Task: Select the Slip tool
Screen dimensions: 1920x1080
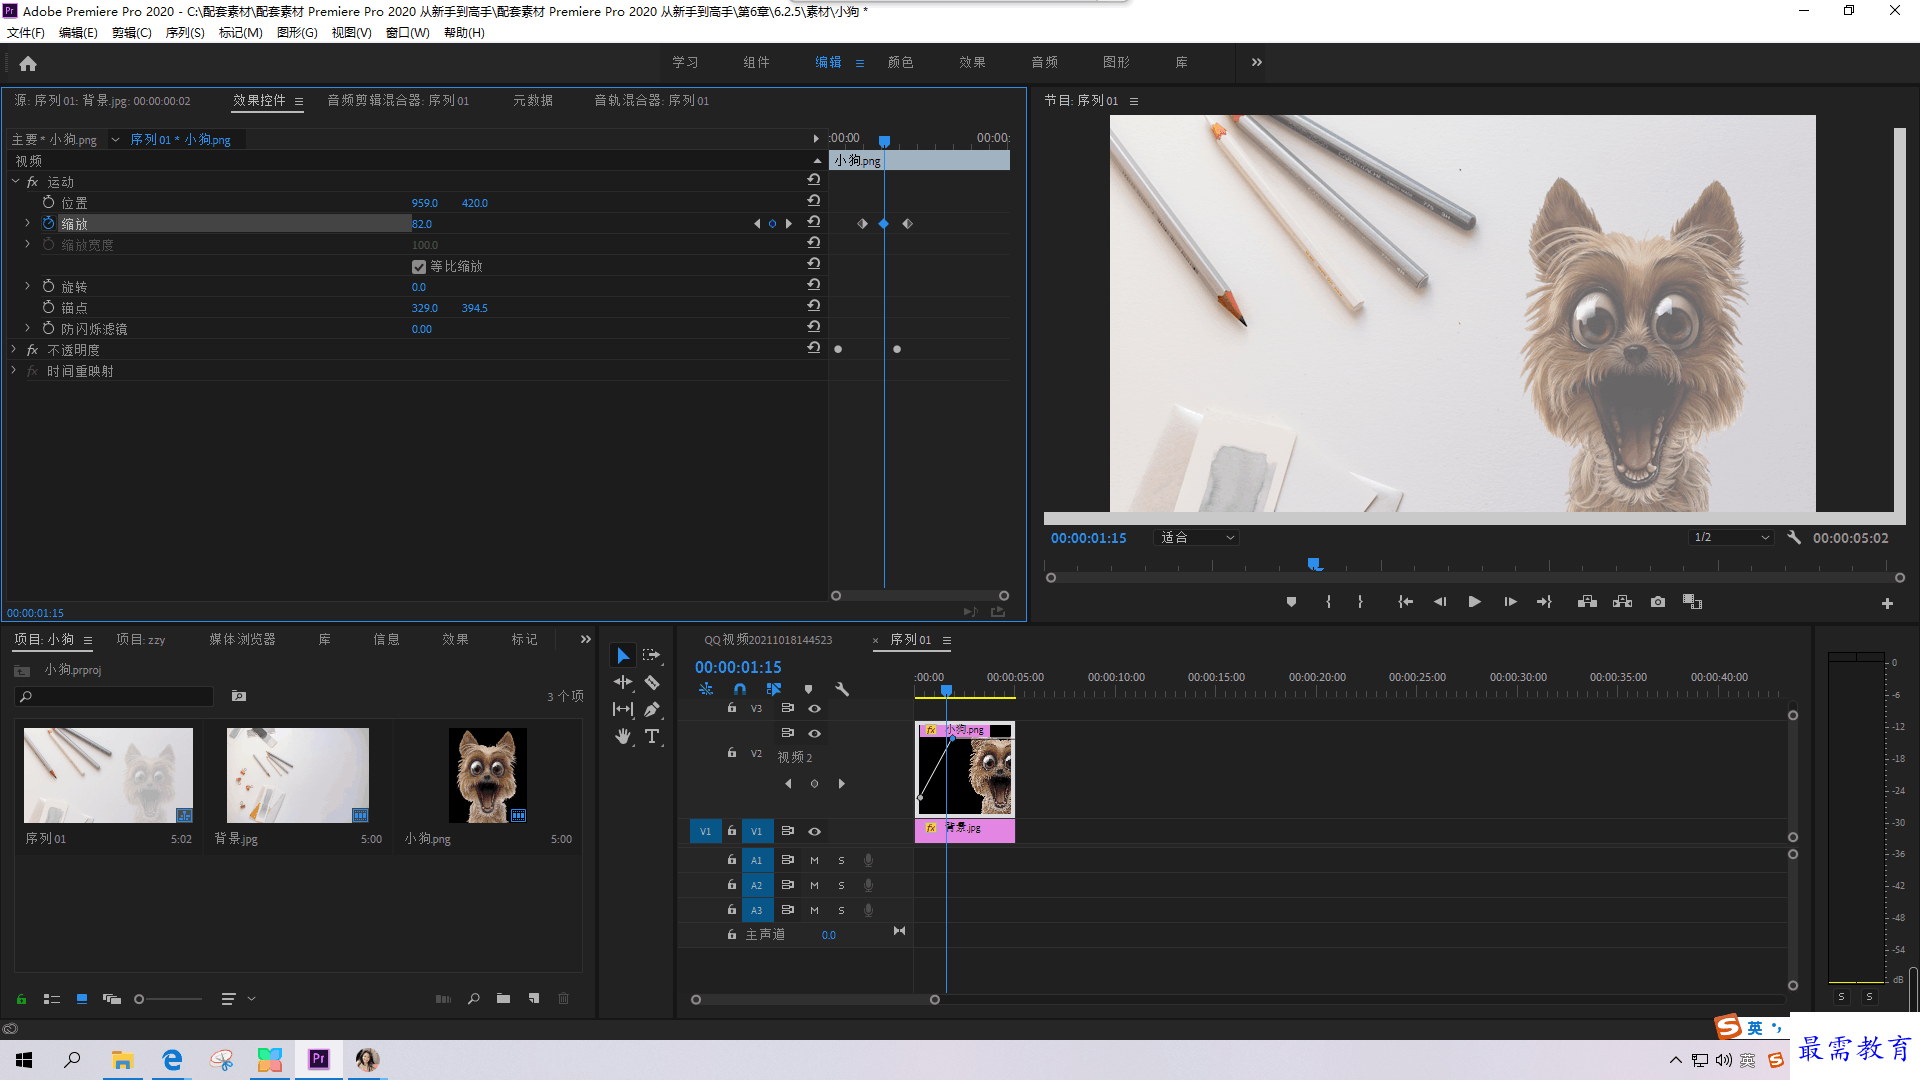Action: click(623, 709)
